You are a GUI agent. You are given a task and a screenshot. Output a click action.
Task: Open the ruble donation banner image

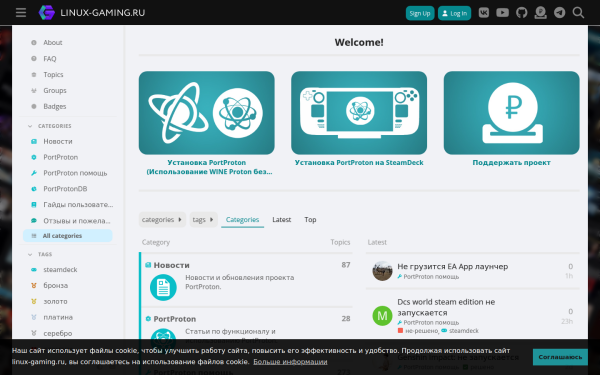512,113
